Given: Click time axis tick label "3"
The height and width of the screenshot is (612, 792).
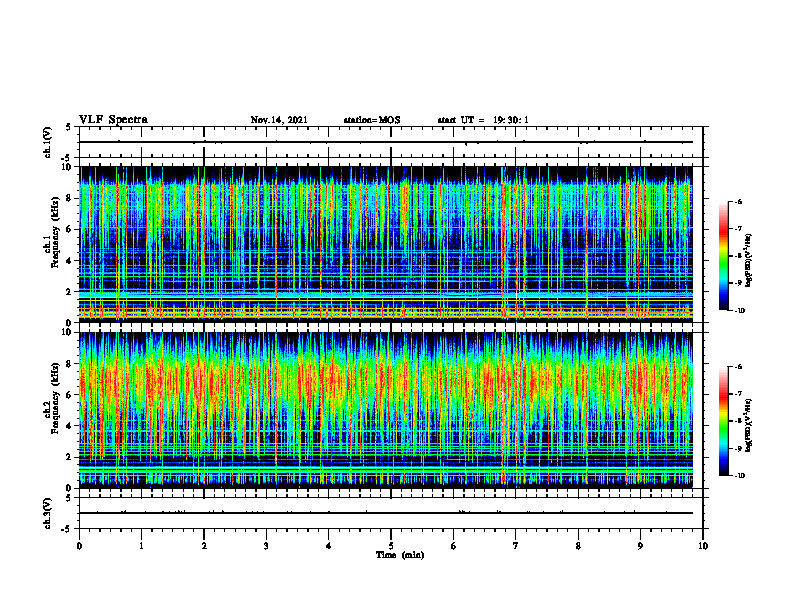Looking at the screenshot, I should pos(266,546).
